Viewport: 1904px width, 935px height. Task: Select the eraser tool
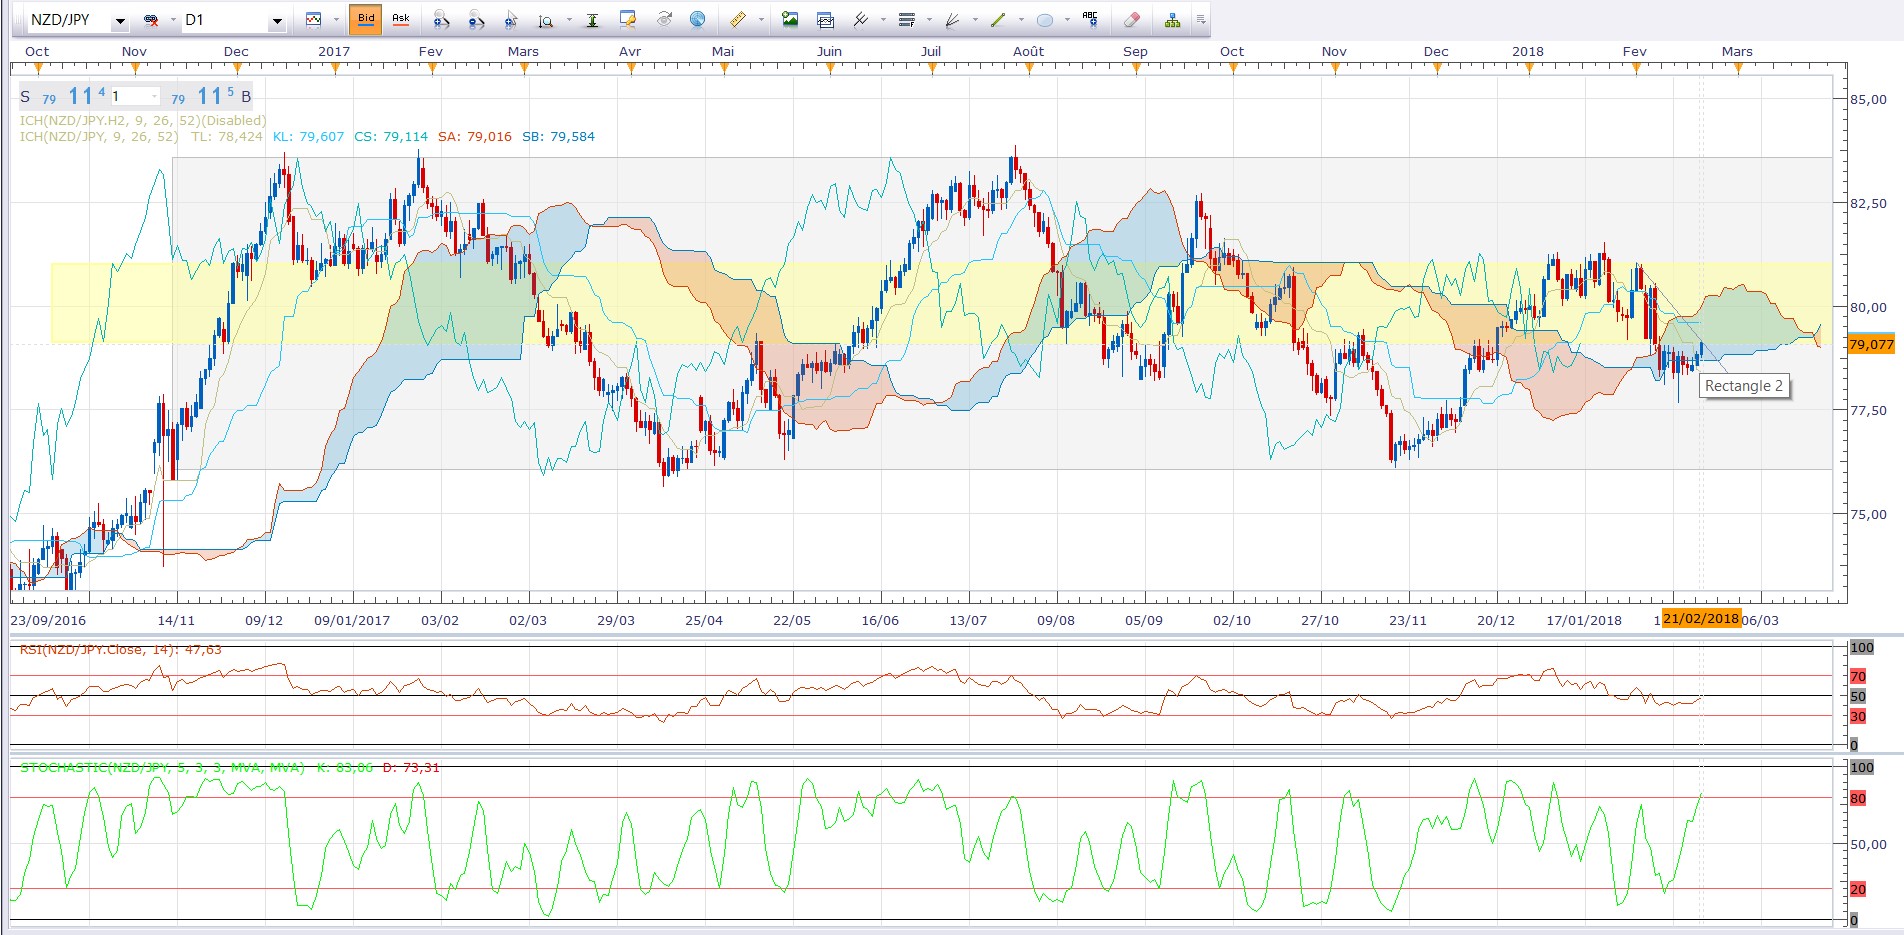1132,19
